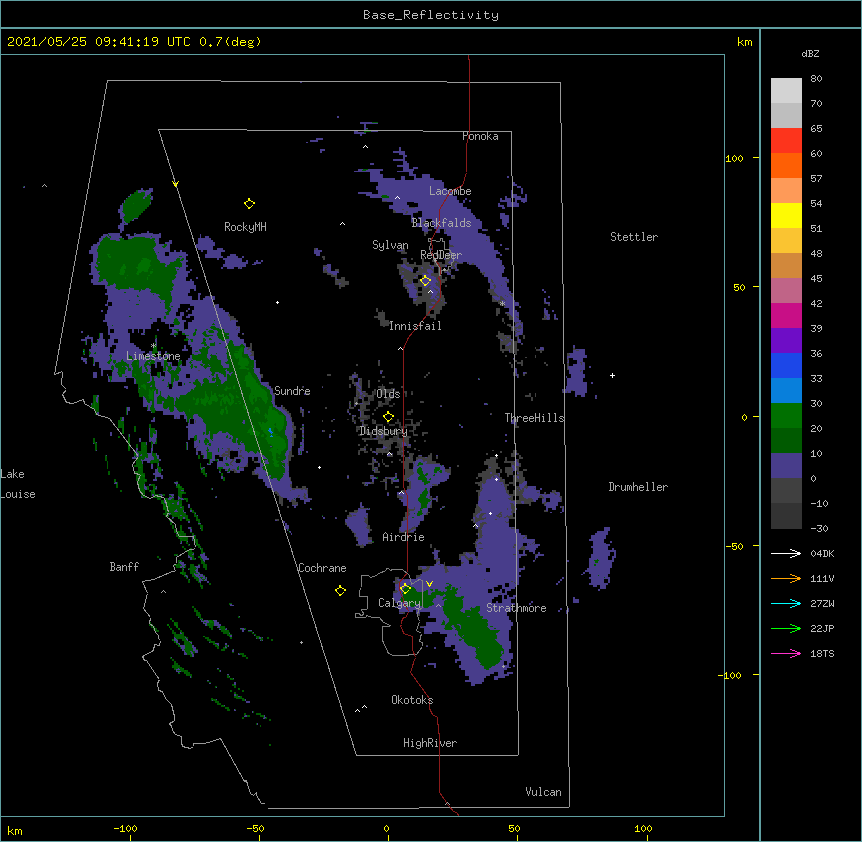Click the Sundre town label

(x=292, y=391)
